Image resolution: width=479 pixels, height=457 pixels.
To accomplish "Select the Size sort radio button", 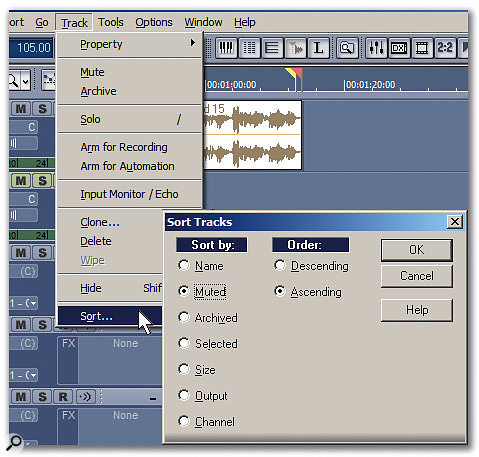I will click(184, 369).
